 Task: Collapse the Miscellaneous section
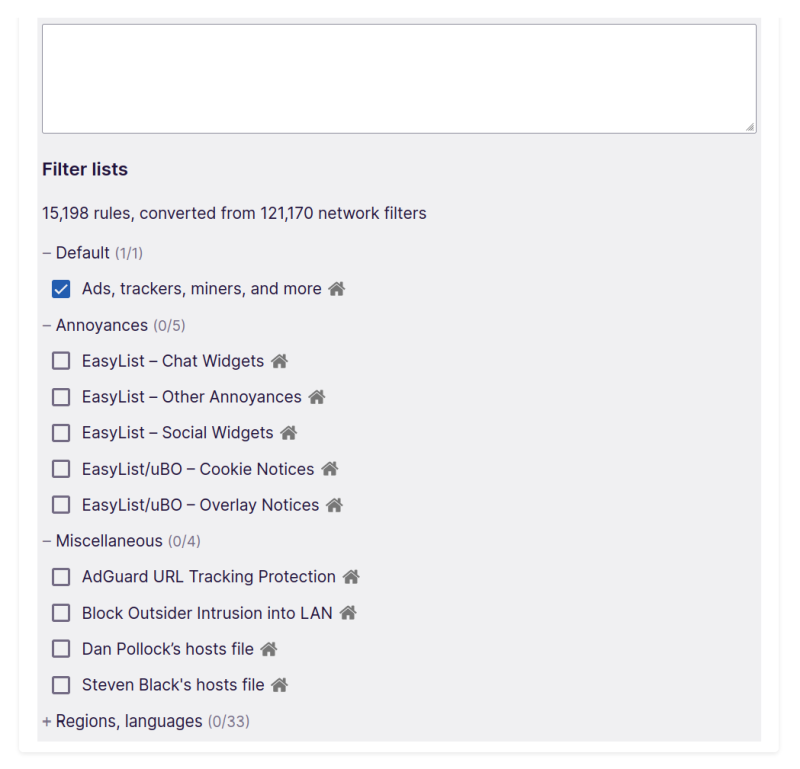[46, 540]
